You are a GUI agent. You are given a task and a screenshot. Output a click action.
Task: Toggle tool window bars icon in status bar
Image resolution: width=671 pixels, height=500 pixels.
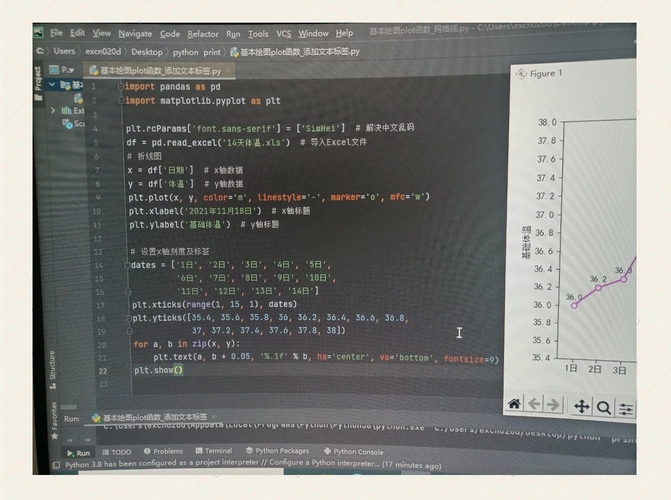(x=56, y=465)
